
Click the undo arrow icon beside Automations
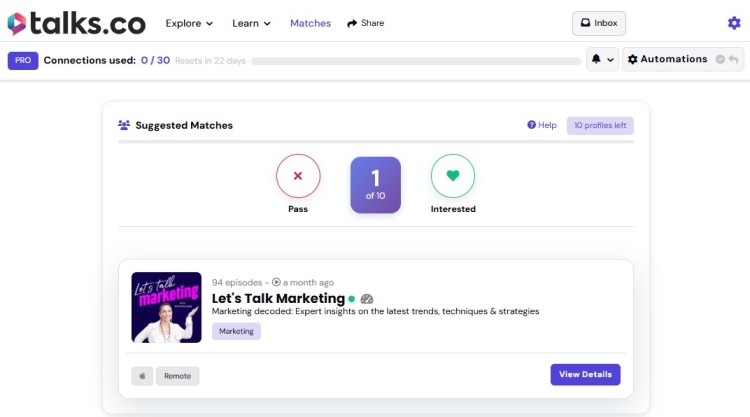(x=733, y=59)
